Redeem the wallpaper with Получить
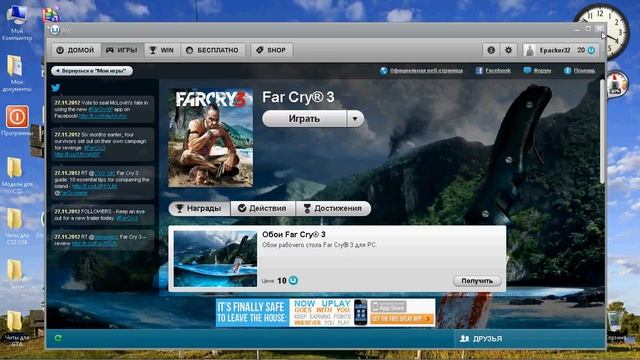Image resolution: width=640 pixels, height=360 pixels. [477, 281]
